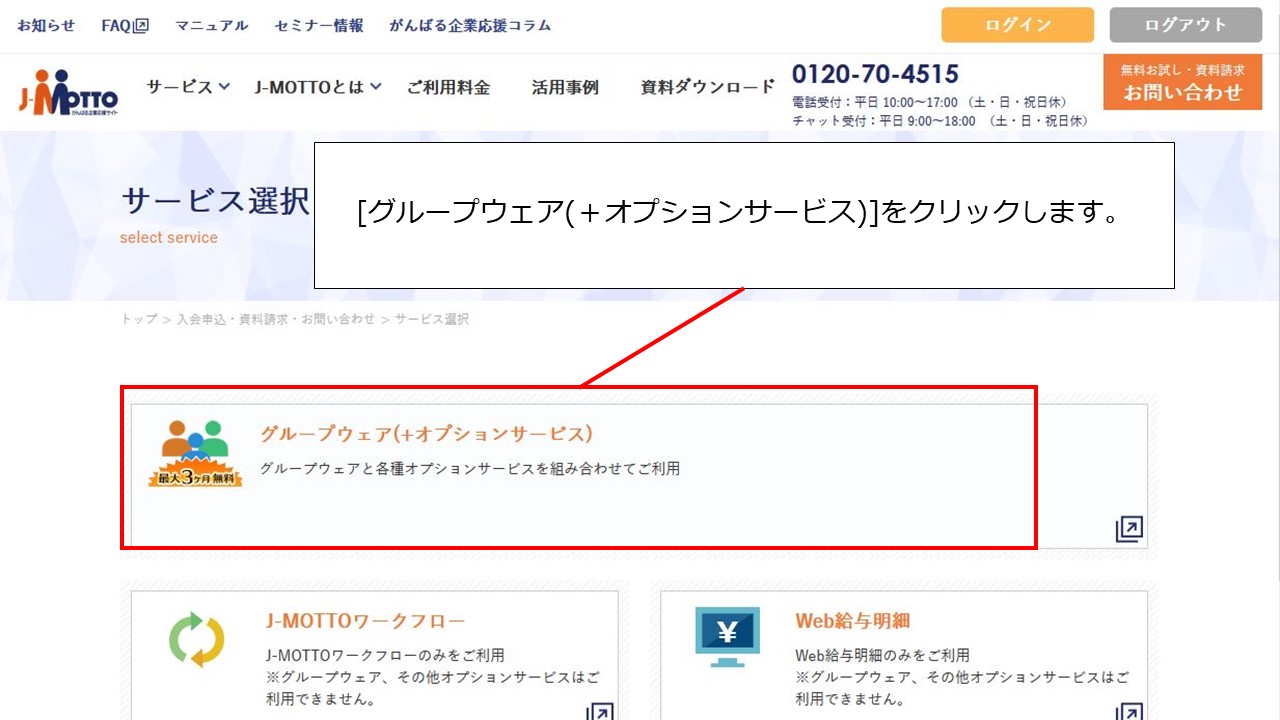The width and height of the screenshot is (1280, 720).
Task: Select グループウェア(+オプションサービス) title
Action: coord(427,434)
